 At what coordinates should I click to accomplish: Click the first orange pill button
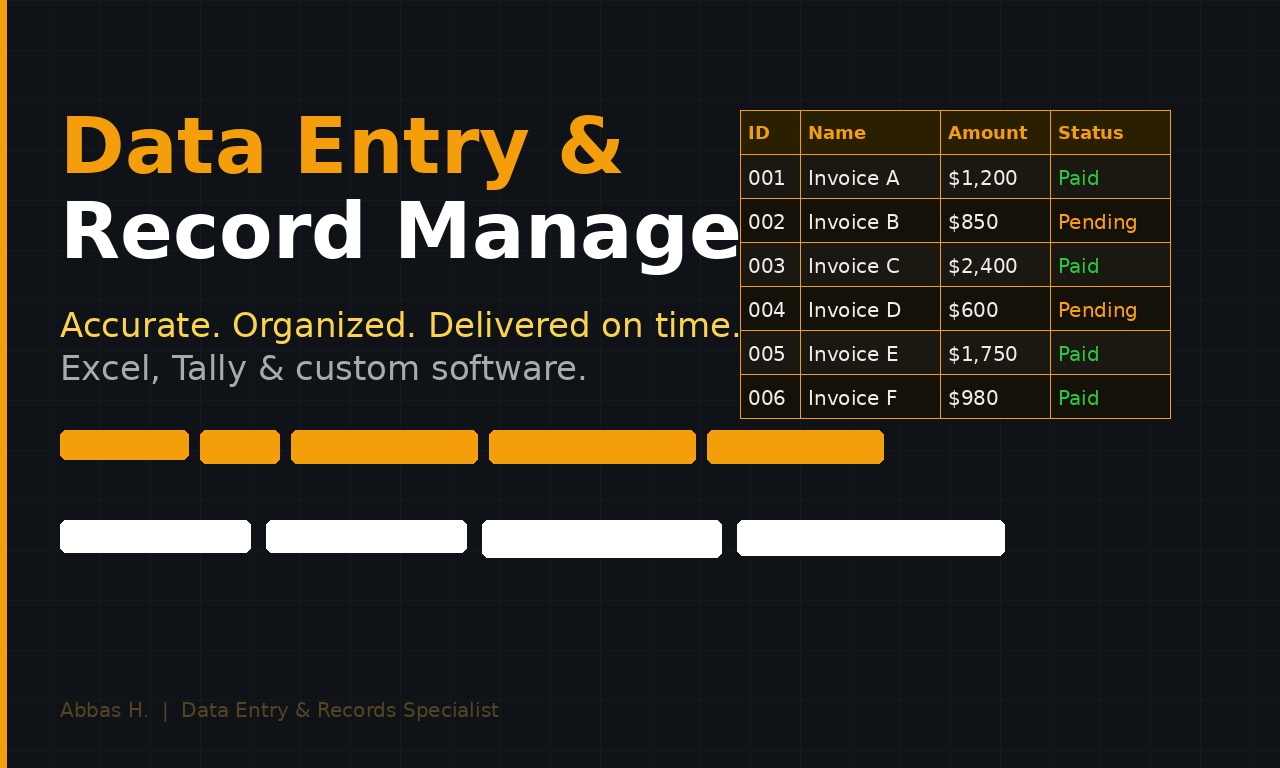click(124, 445)
